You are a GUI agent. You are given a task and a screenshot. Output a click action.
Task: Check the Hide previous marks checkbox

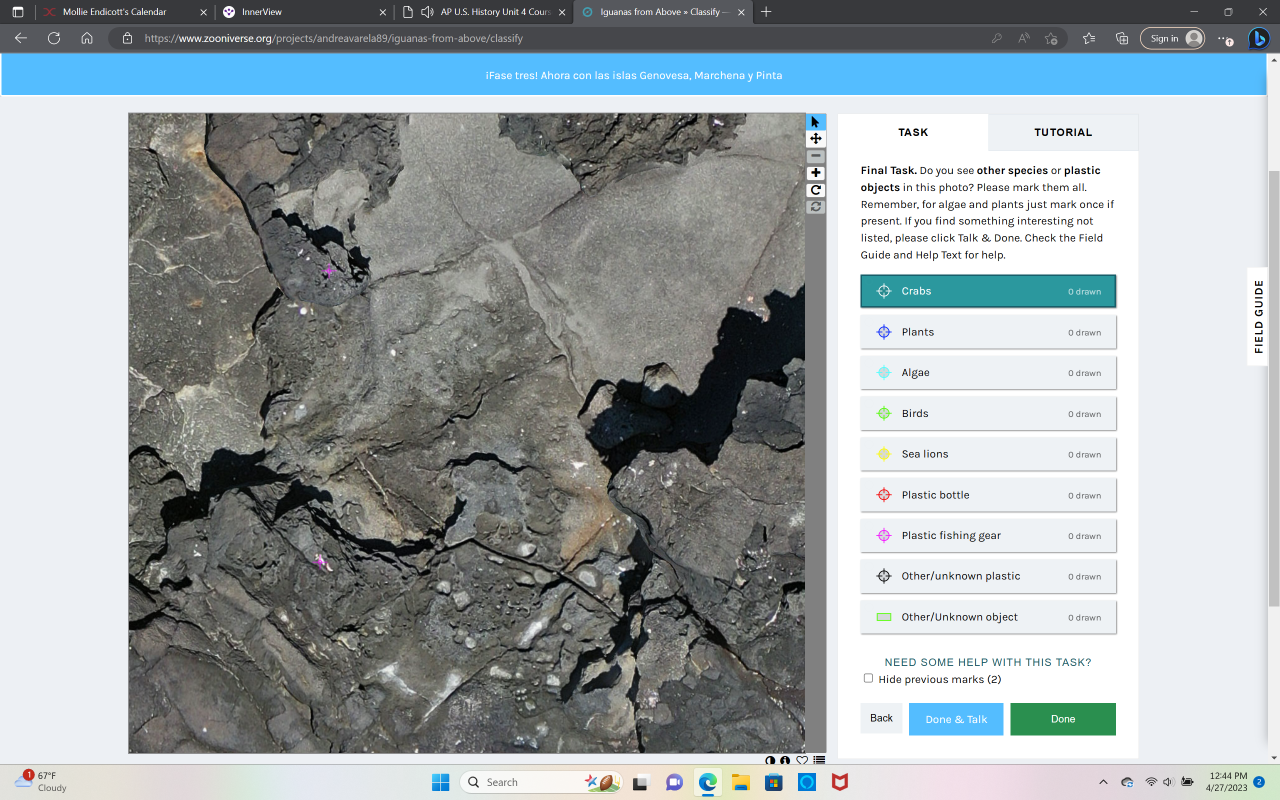(868, 678)
